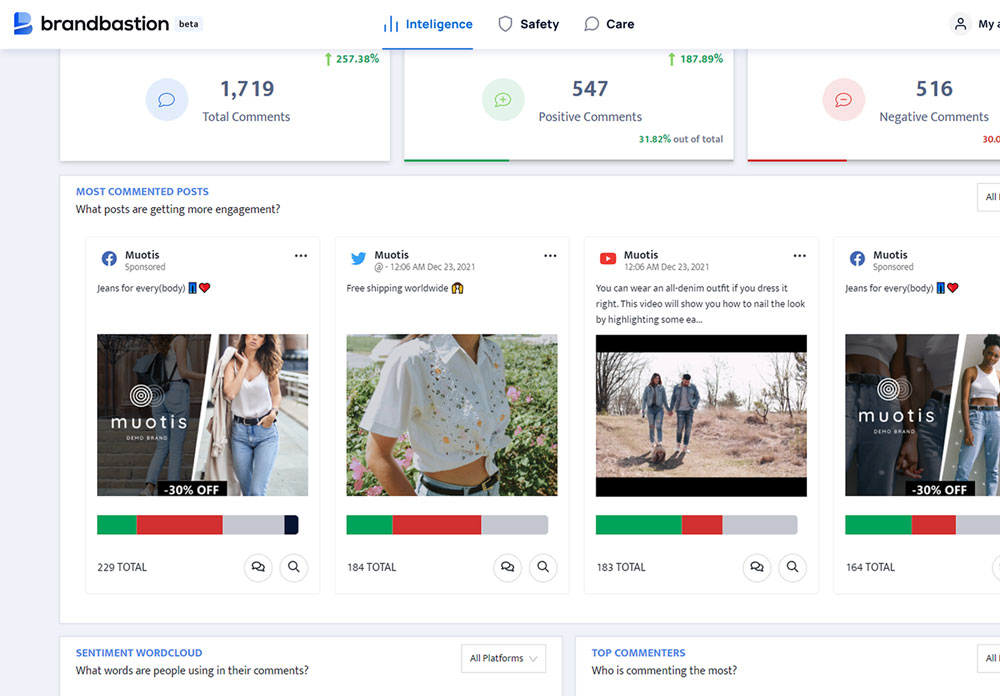Switch to the Safety tab
This screenshot has width=1000, height=696.
tap(529, 24)
